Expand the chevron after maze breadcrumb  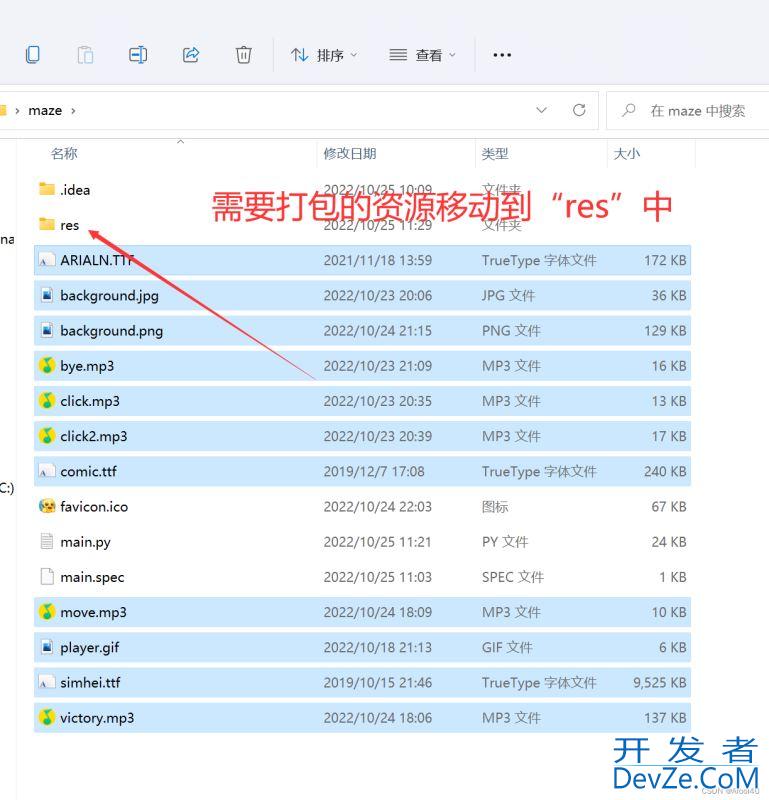click(73, 111)
